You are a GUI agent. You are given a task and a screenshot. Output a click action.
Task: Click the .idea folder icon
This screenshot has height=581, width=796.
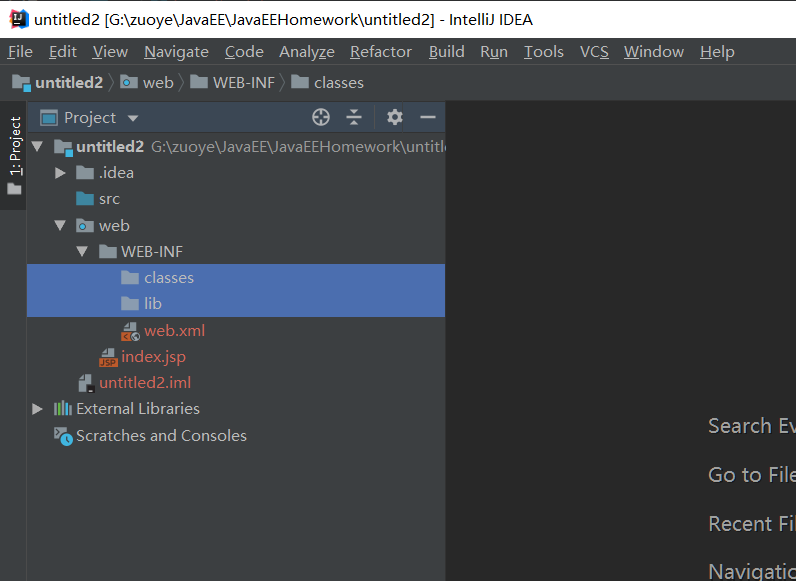click(85, 173)
